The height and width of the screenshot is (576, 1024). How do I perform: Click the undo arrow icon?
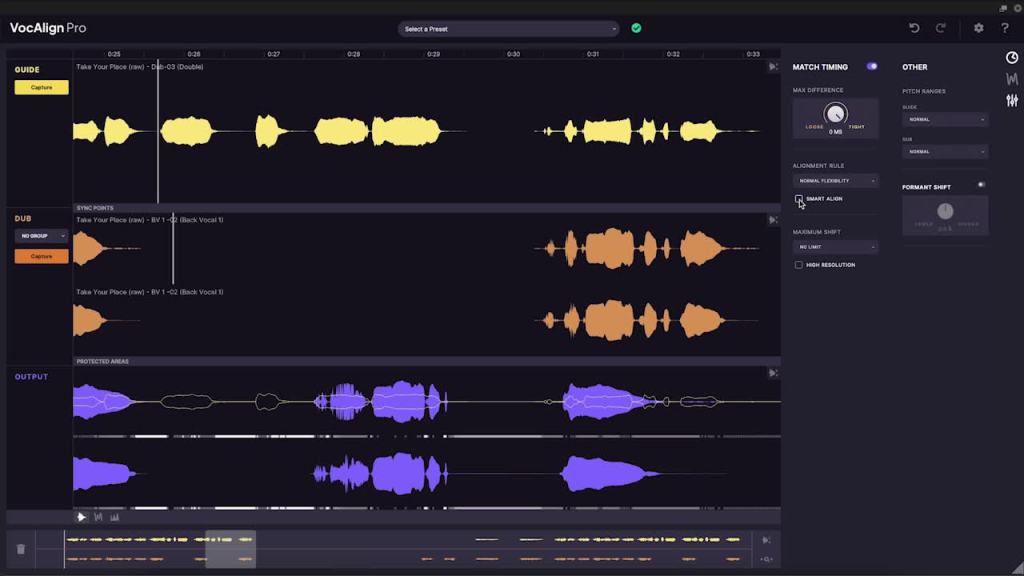click(x=914, y=28)
